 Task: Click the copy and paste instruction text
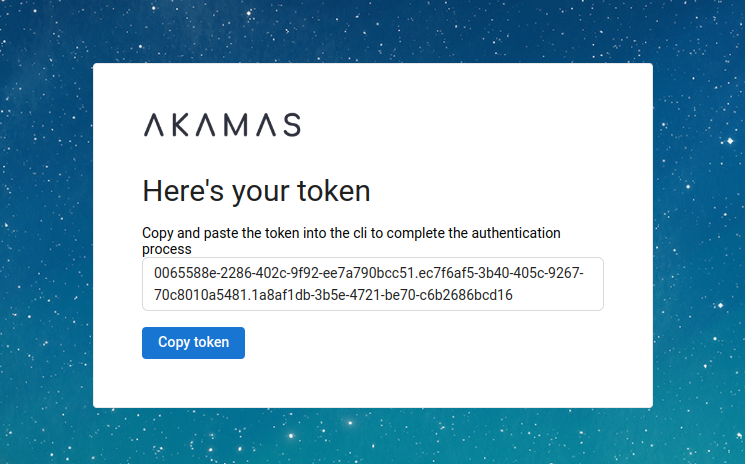[x=351, y=233]
